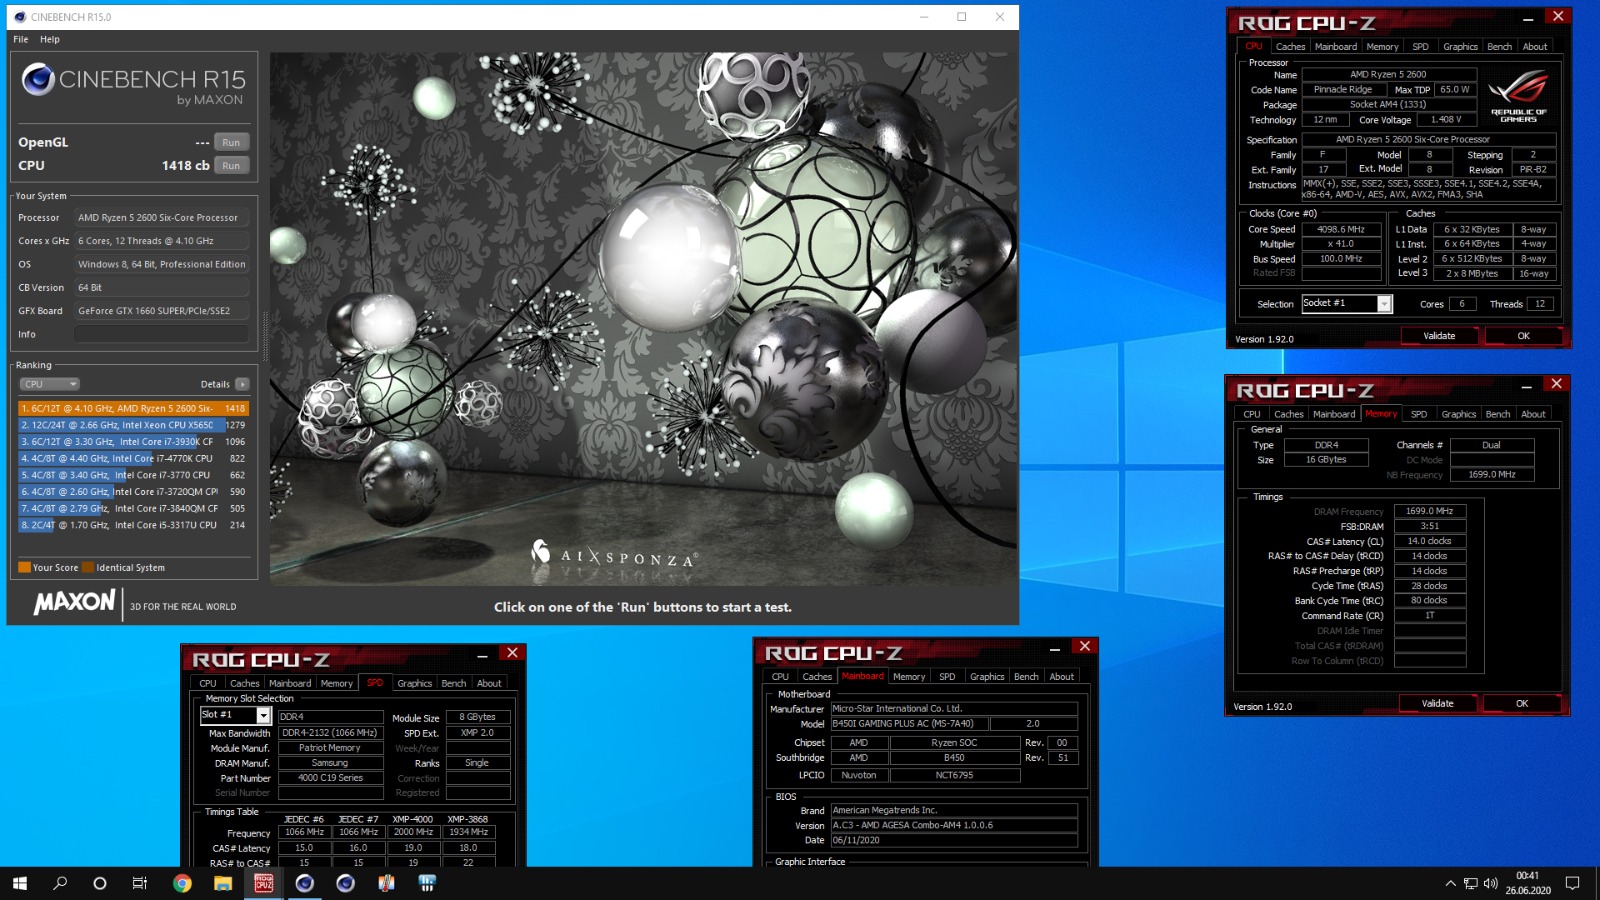The height and width of the screenshot is (900, 1600).
Task: Launch Google Chrome from taskbar
Action: pos(182,883)
